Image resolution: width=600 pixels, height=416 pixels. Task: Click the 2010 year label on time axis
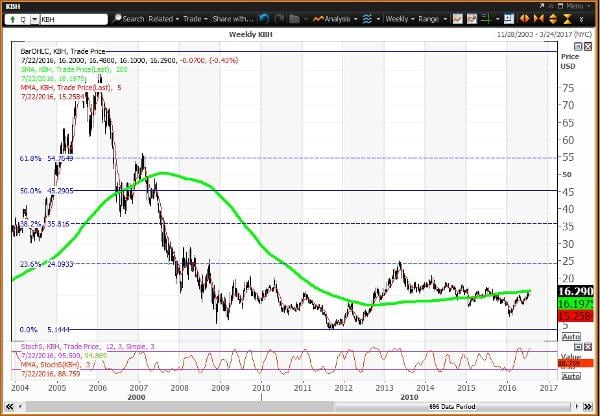[261, 388]
